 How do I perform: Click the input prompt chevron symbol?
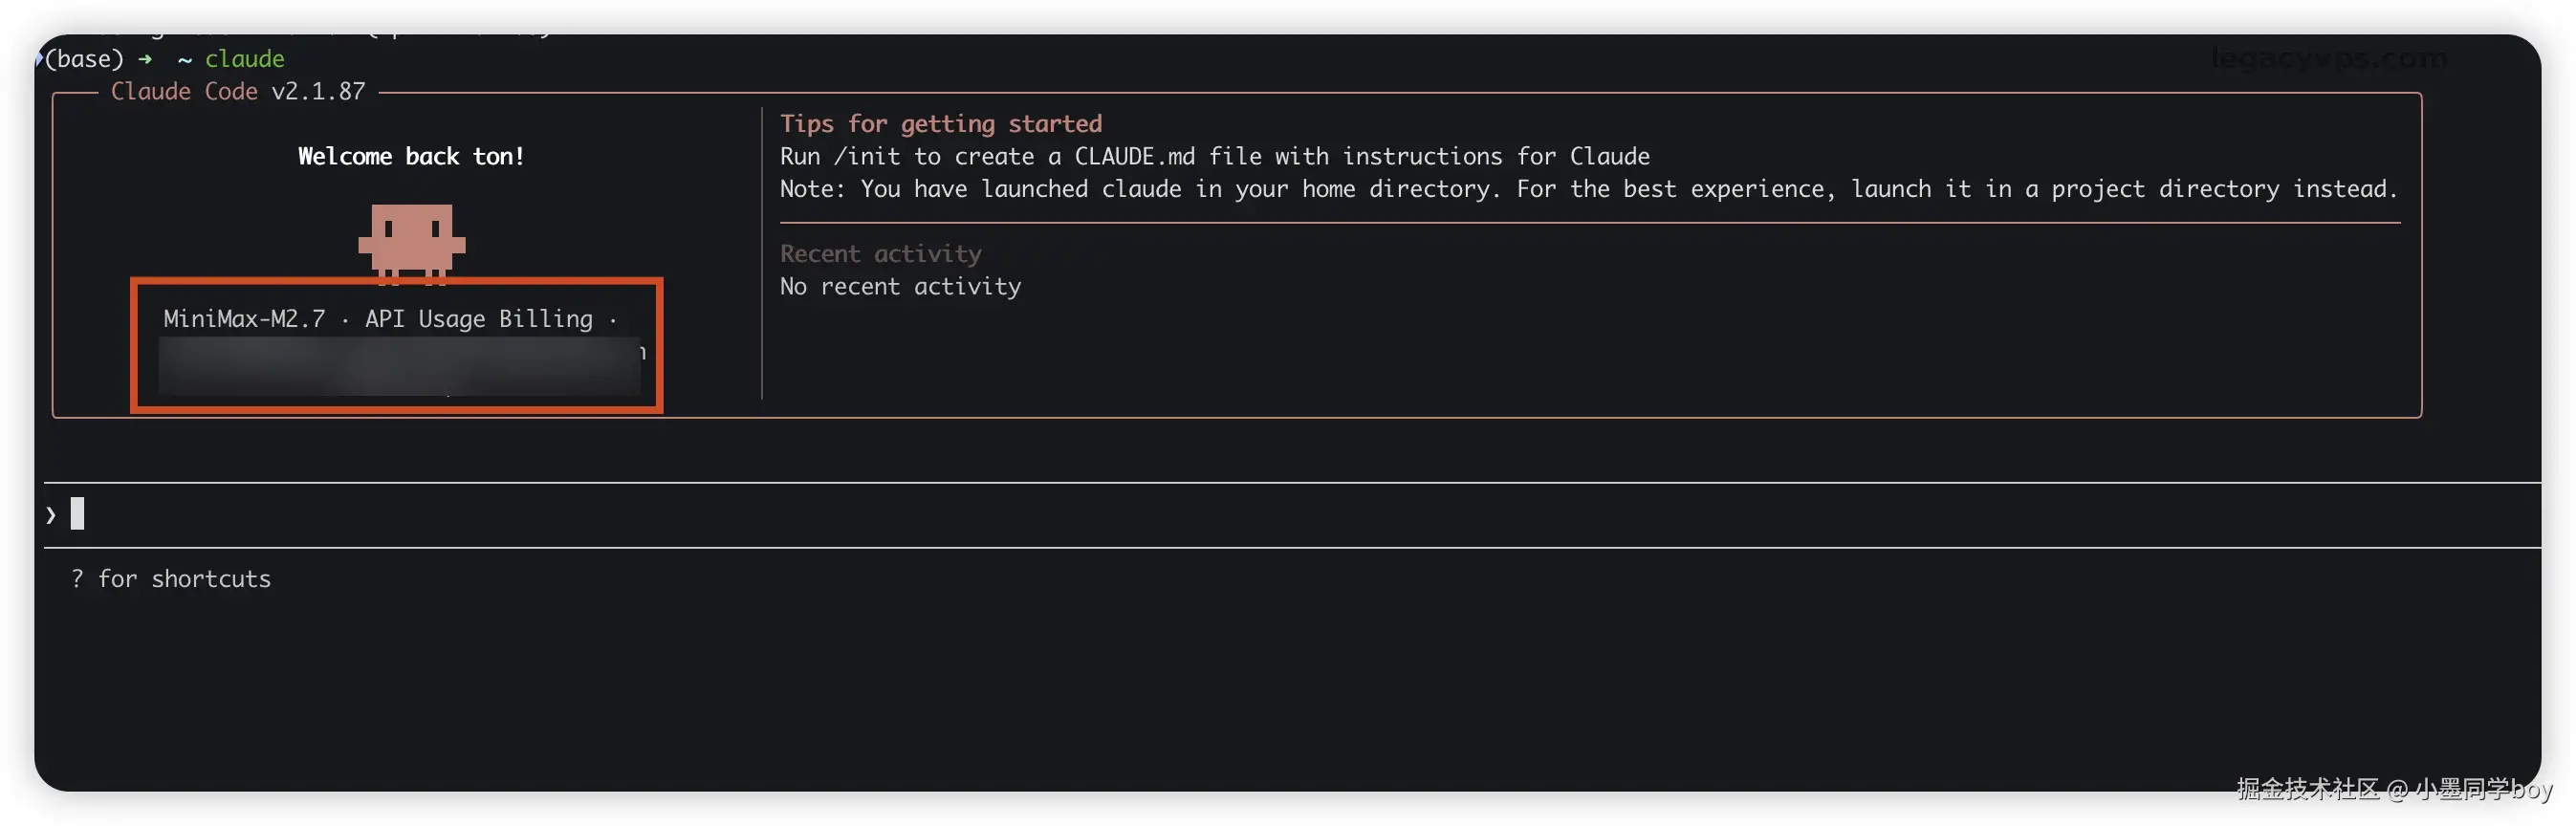pos(51,515)
